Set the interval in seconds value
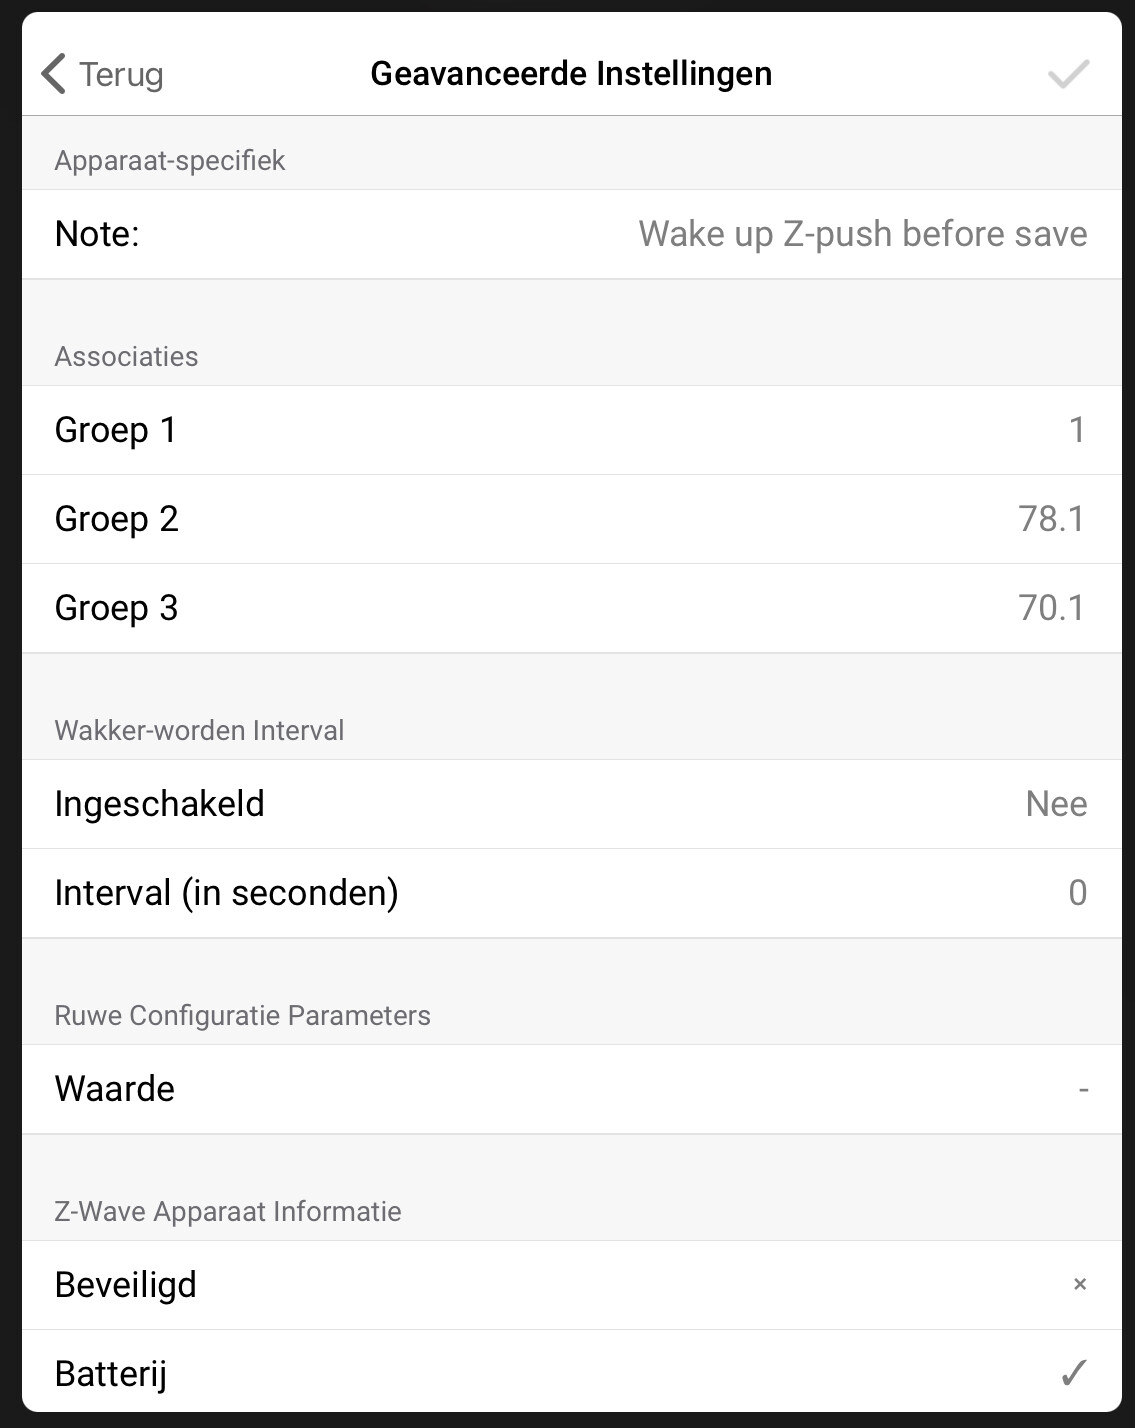1135x1428 pixels. pos(1077,893)
